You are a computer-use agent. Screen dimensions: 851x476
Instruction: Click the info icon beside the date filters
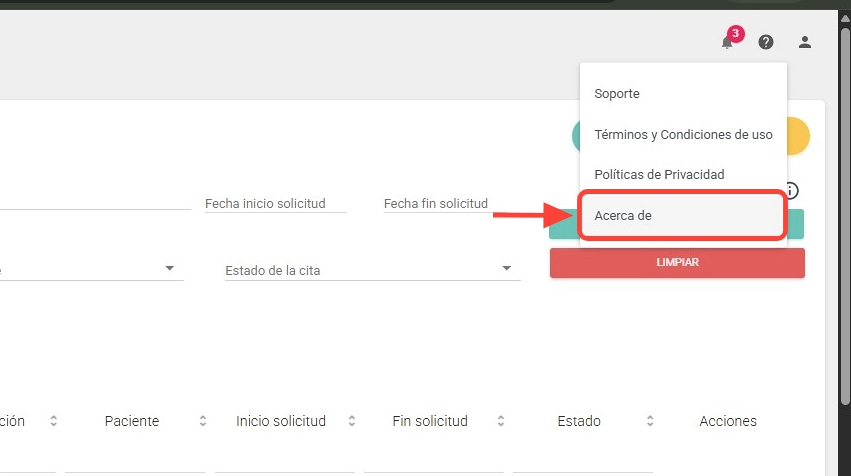(x=792, y=191)
